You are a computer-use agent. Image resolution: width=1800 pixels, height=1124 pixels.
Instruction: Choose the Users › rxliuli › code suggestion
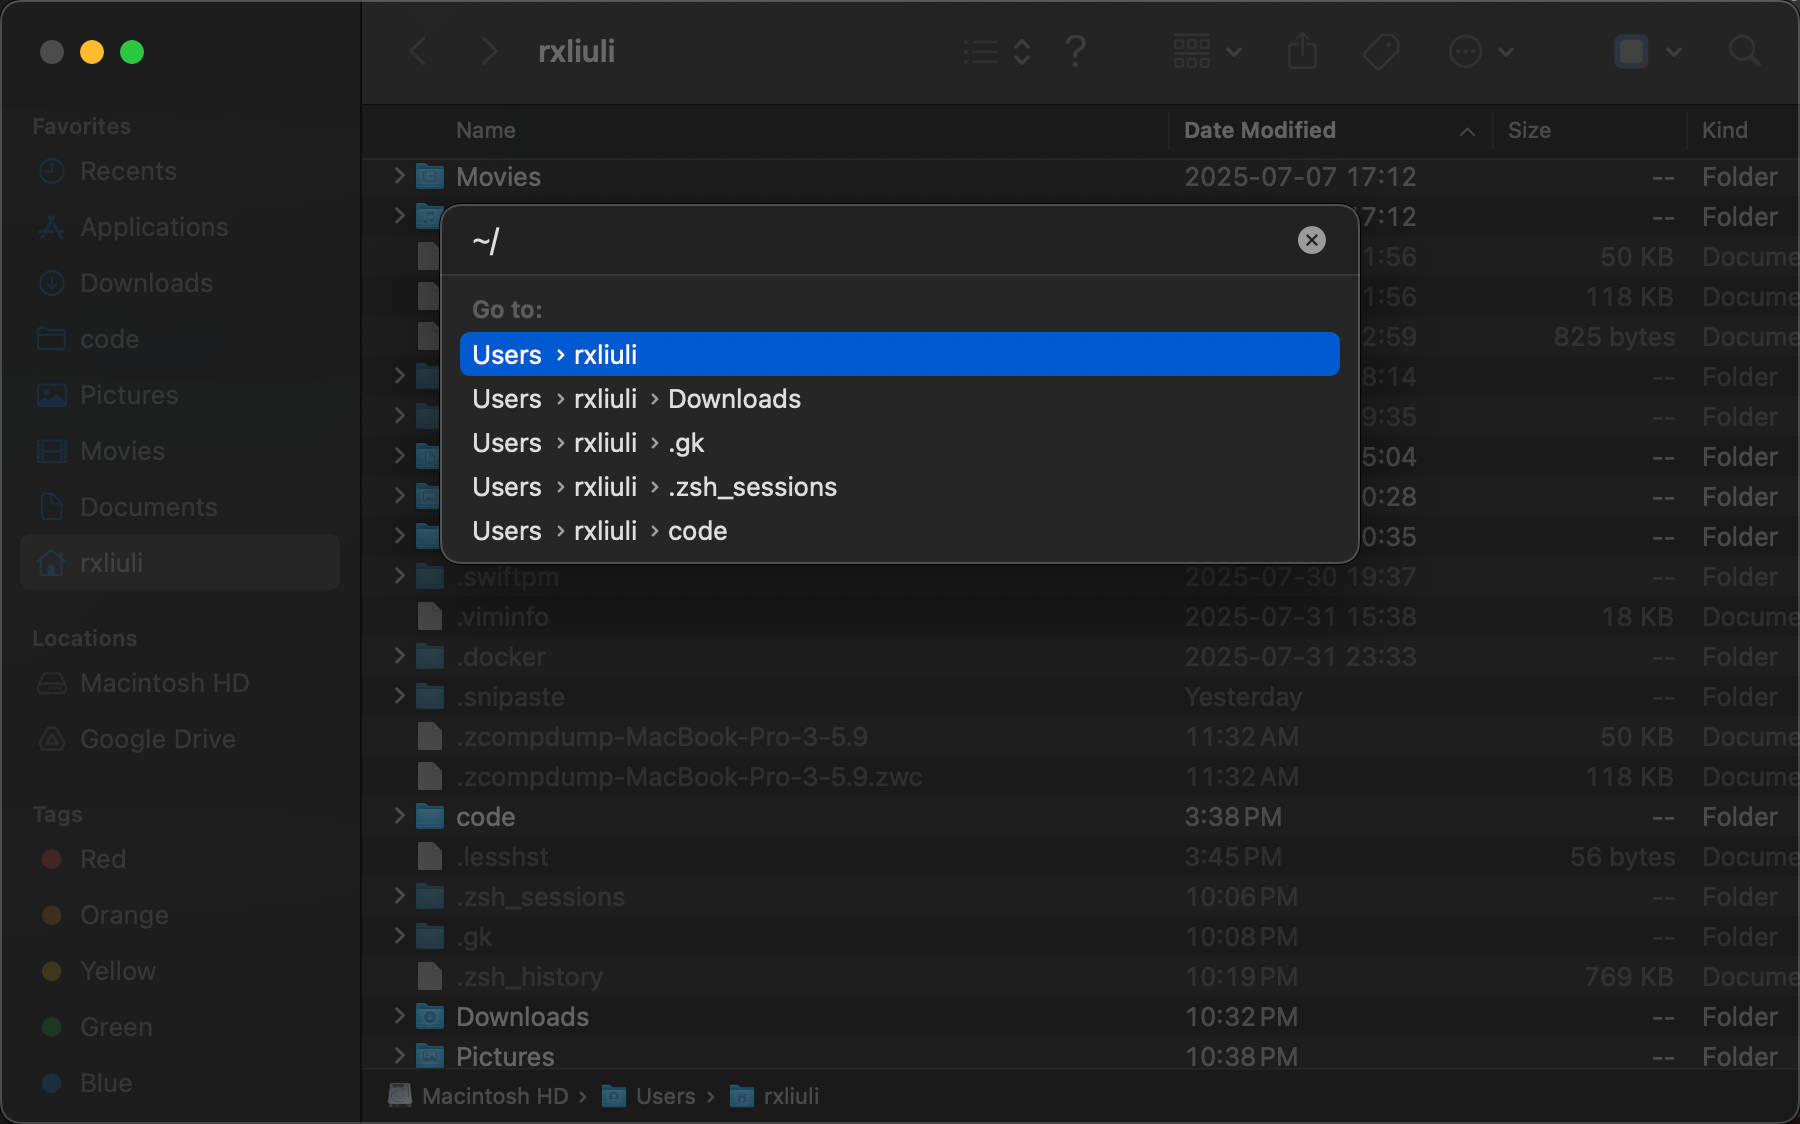click(899, 531)
